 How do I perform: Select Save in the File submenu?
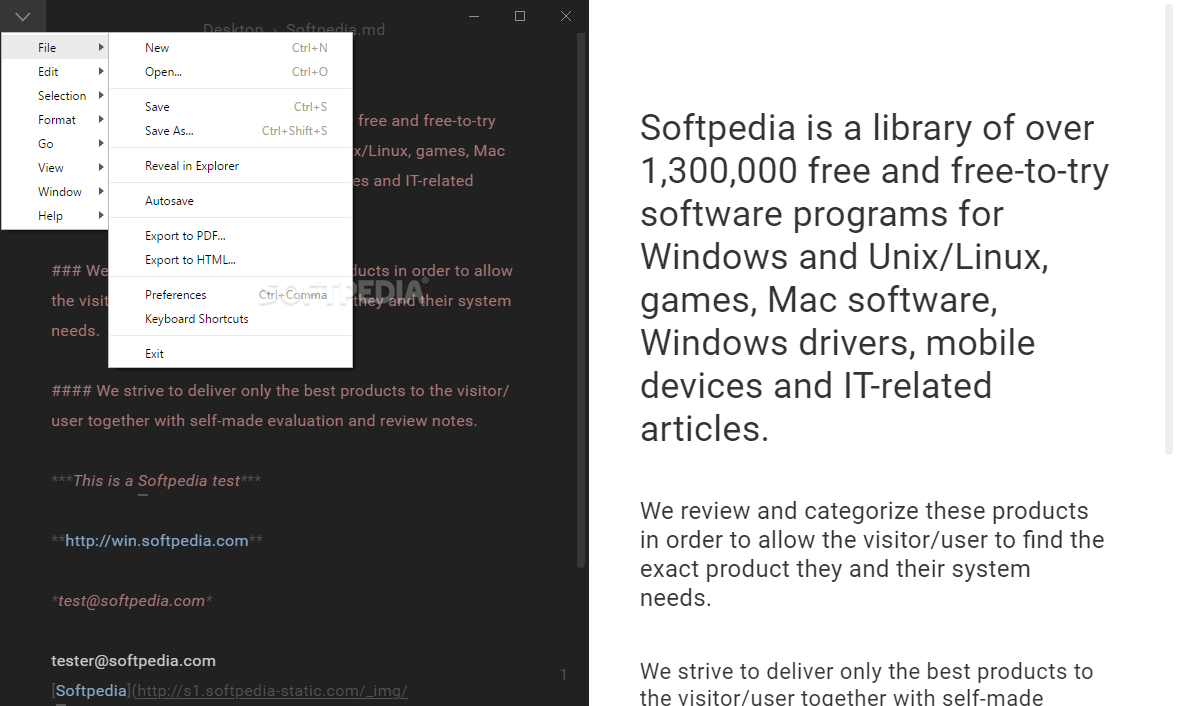230,107
